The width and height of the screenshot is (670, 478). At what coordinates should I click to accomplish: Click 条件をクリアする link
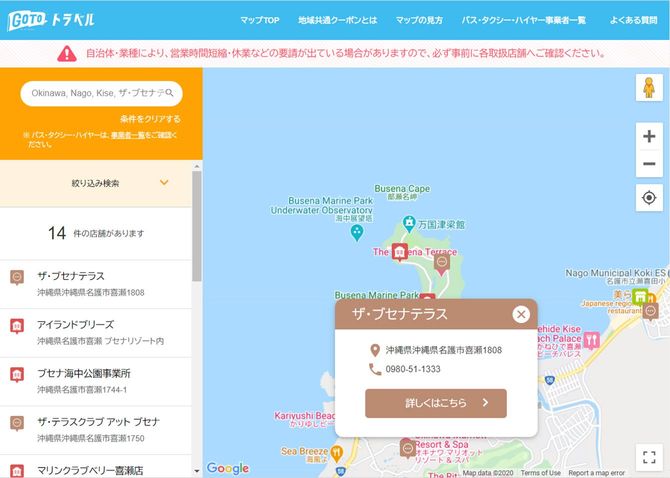tap(150, 119)
